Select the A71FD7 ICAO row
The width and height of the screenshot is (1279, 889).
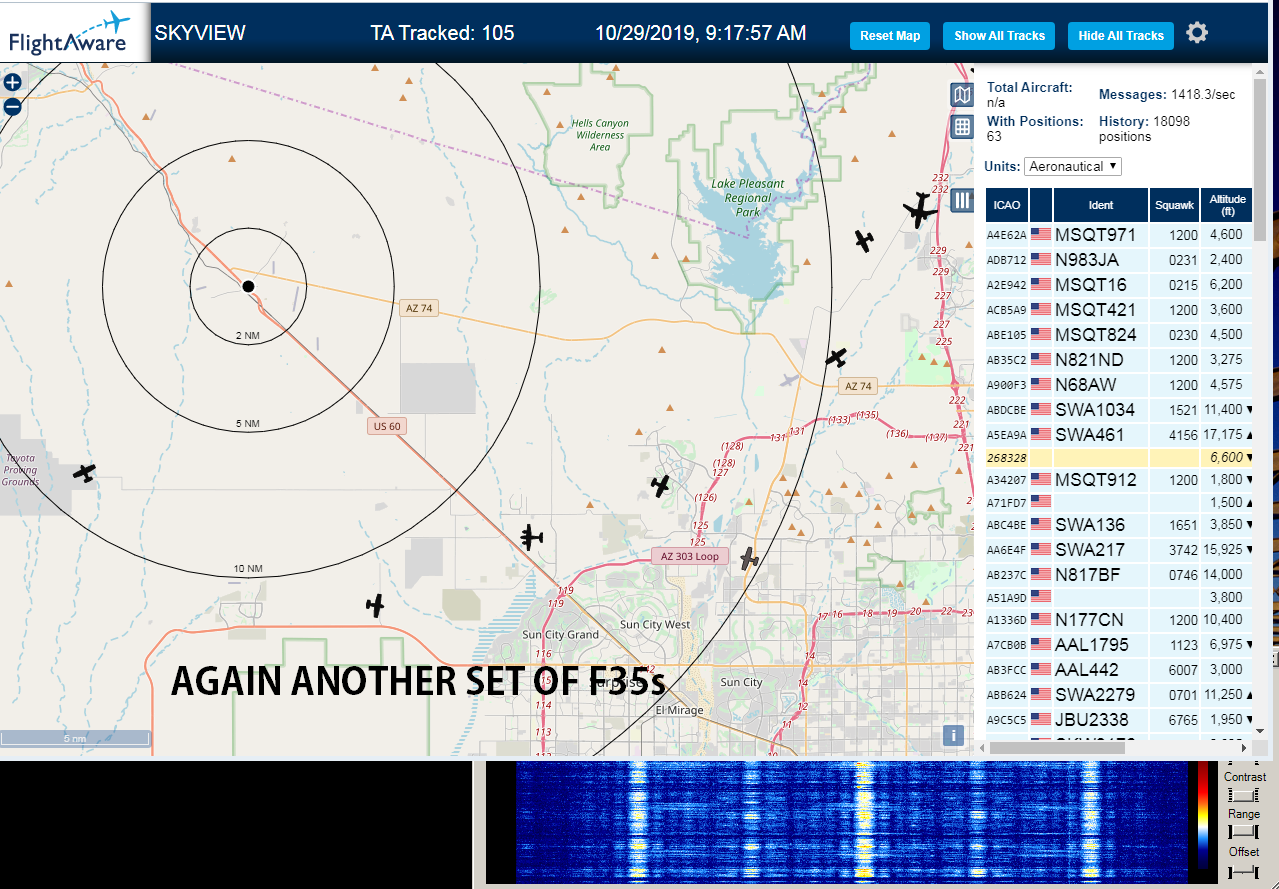pos(1118,502)
